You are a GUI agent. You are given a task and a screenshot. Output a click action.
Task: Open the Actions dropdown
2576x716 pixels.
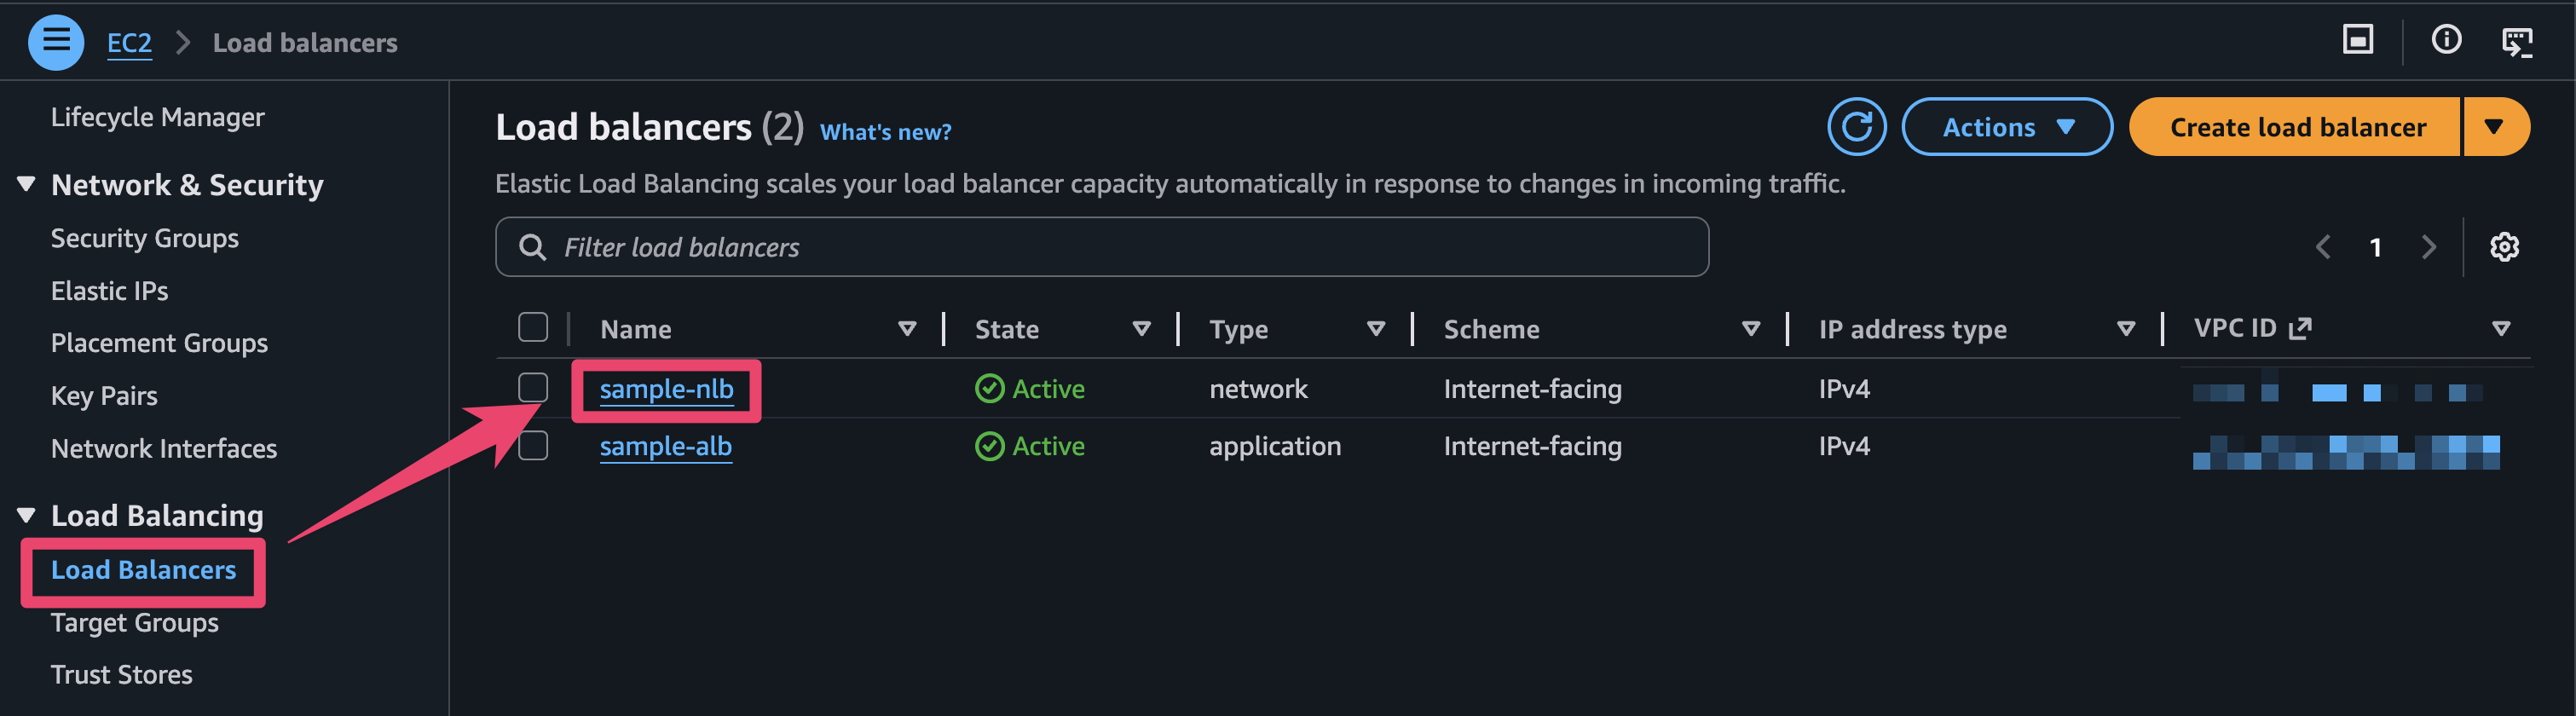click(2006, 127)
